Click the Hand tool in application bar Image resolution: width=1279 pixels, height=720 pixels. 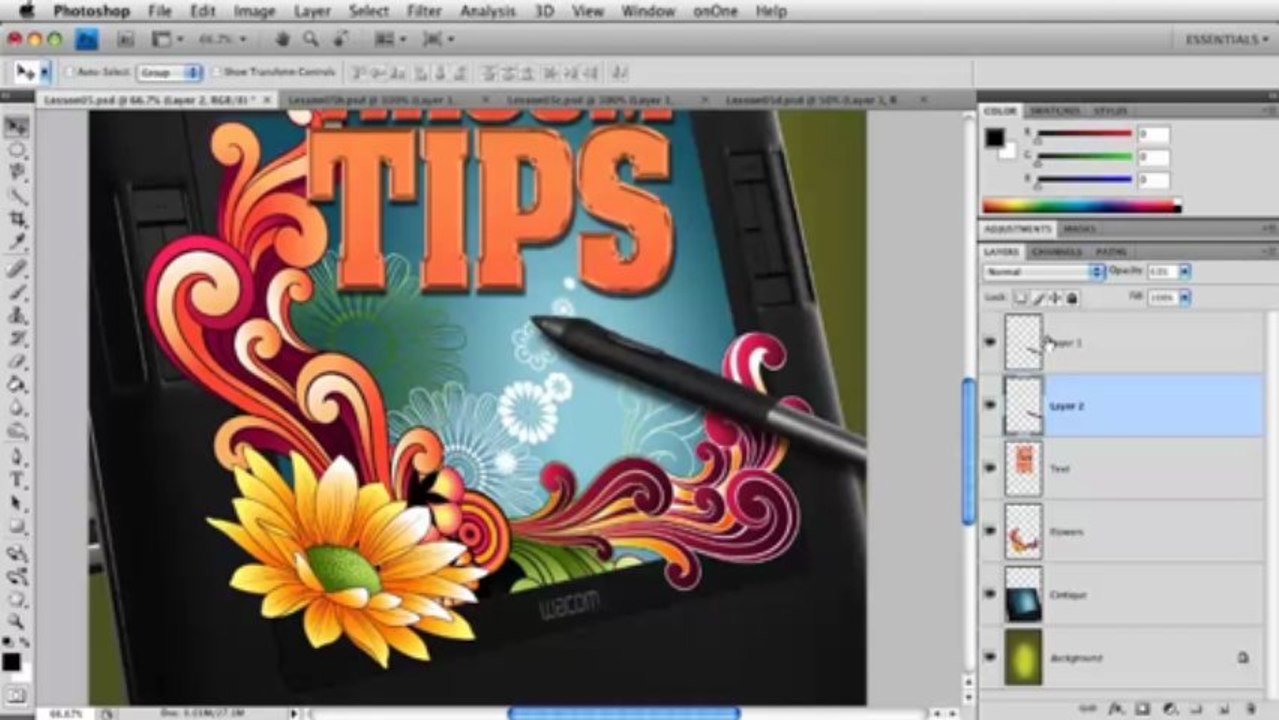point(283,39)
